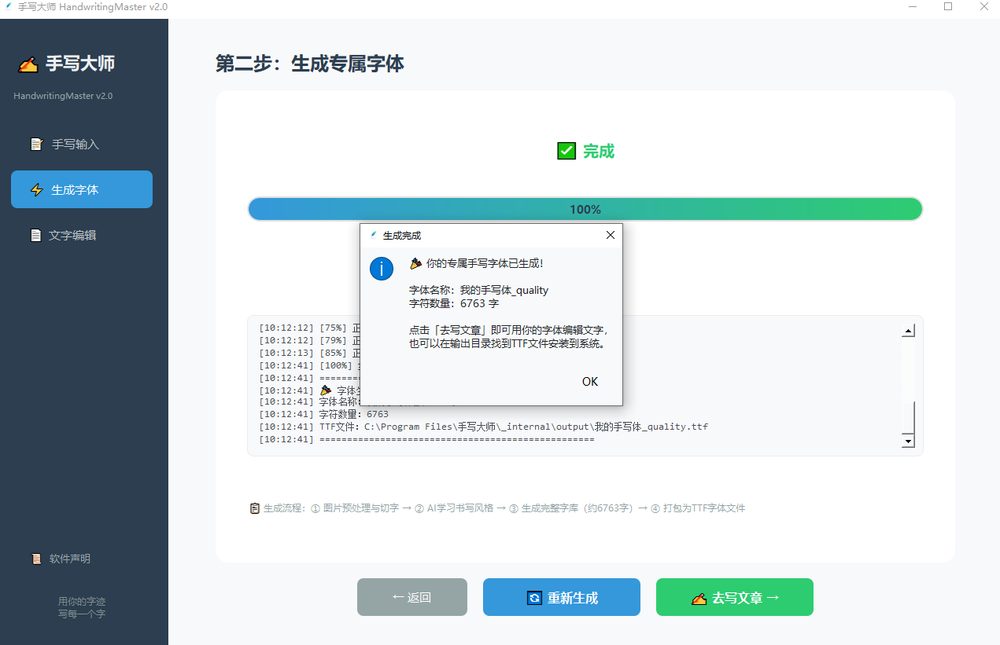The image size is (1000, 645).
Task: Click the log scrollbar up arrow
Action: point(909,330)
